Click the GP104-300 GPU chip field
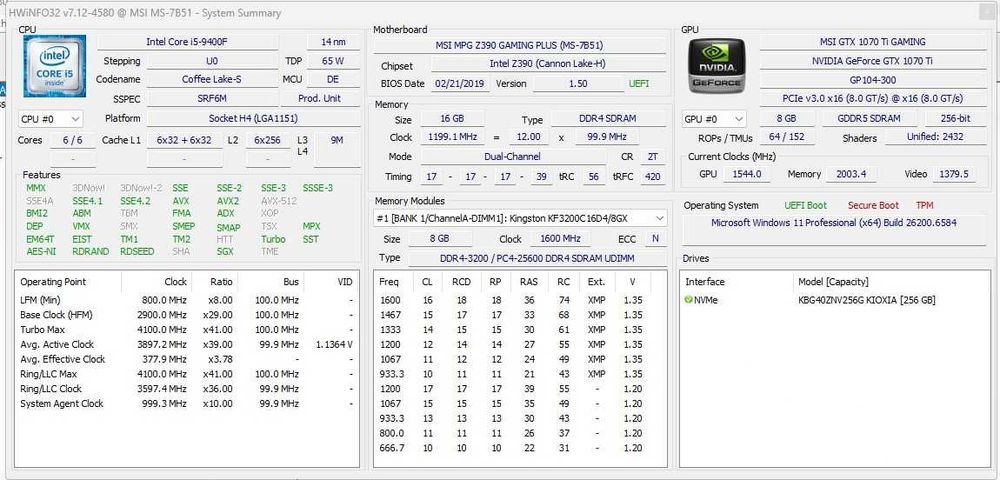Viewport: 1000px width, 480px height. [872, 80]
